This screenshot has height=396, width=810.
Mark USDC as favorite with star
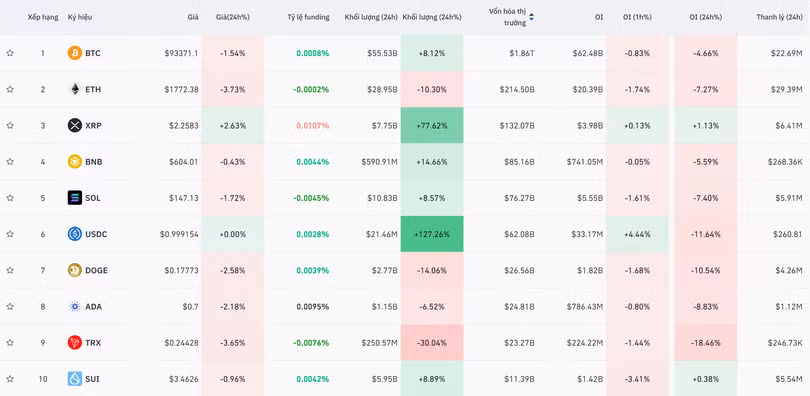(10, 234)
